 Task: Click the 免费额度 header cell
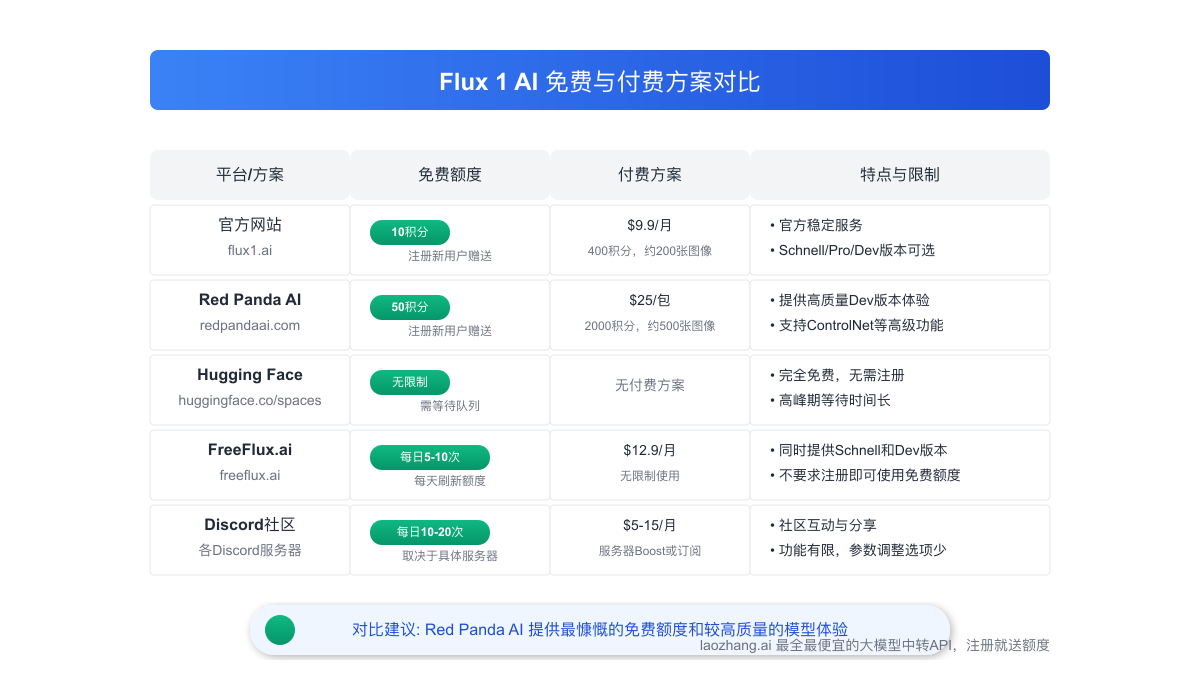point(448,174)
